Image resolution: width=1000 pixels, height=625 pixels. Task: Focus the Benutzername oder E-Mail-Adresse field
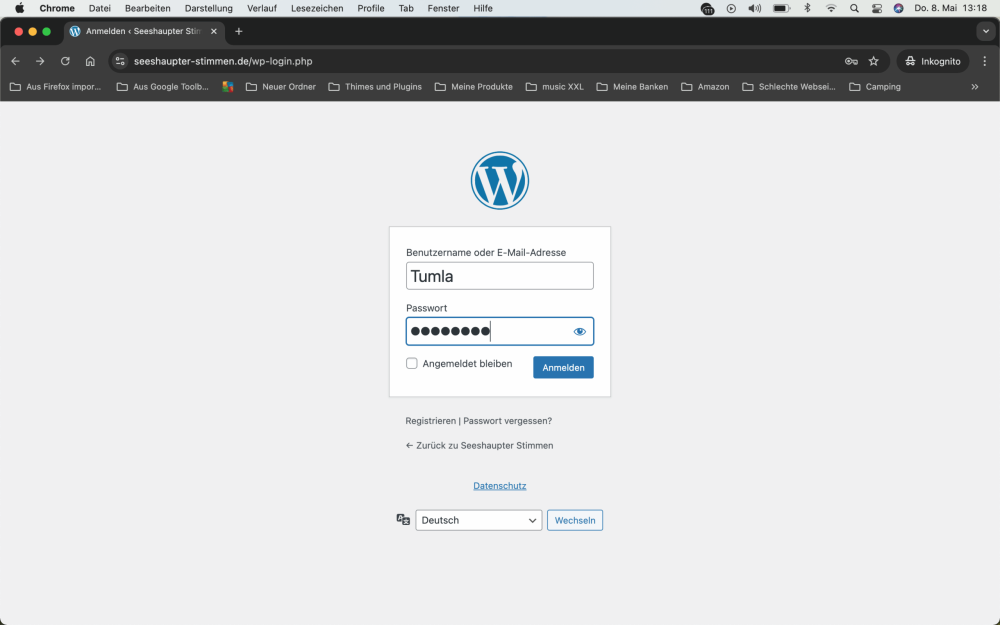(x=499, y=276)
